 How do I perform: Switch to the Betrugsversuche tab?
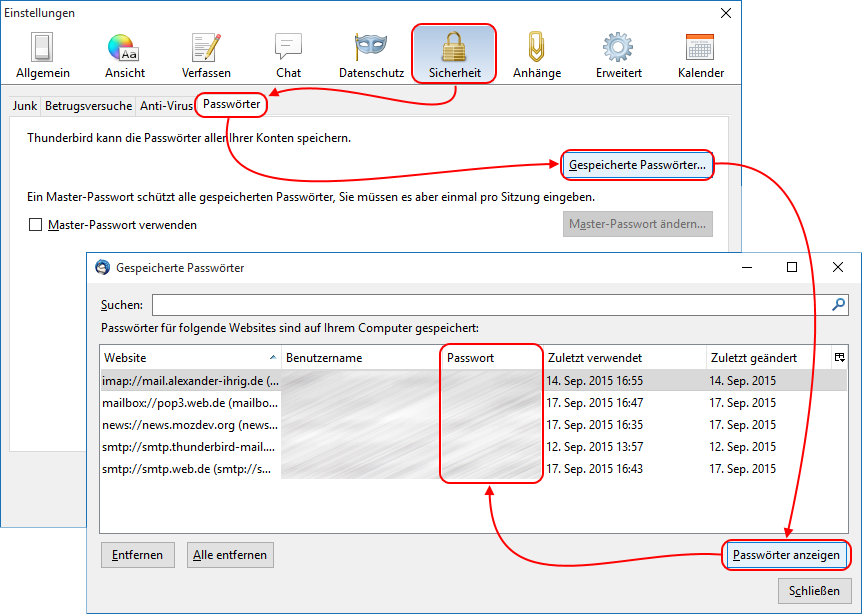click(x=89, y=106)
